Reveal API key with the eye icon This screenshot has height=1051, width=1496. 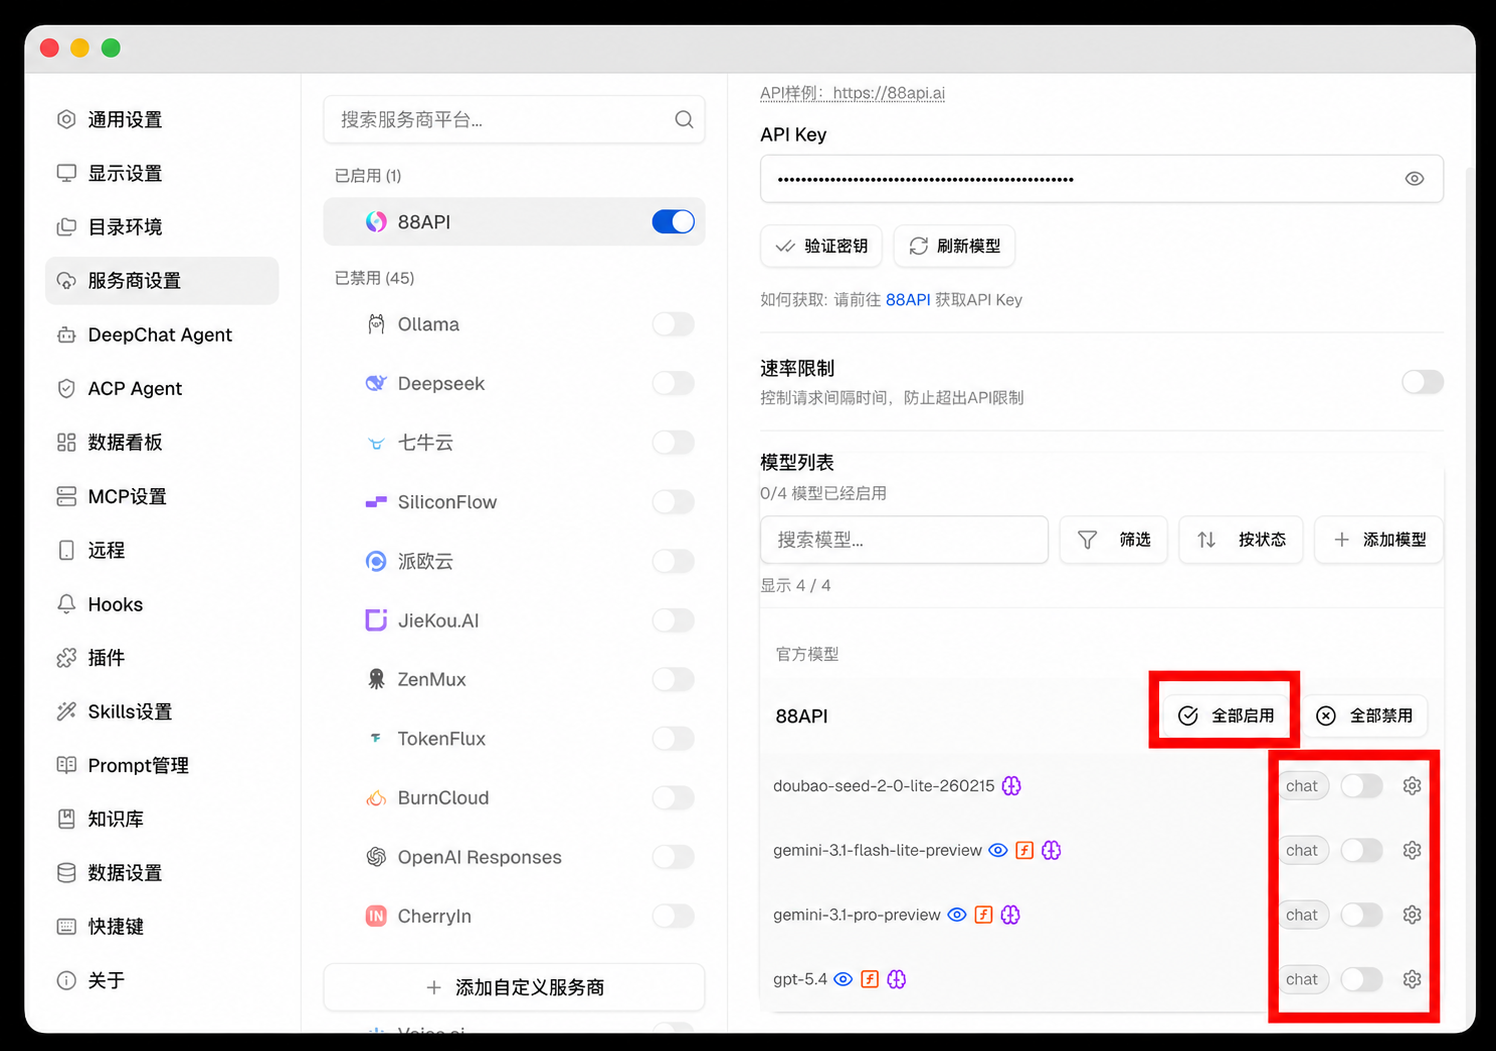pos(1414,179)
